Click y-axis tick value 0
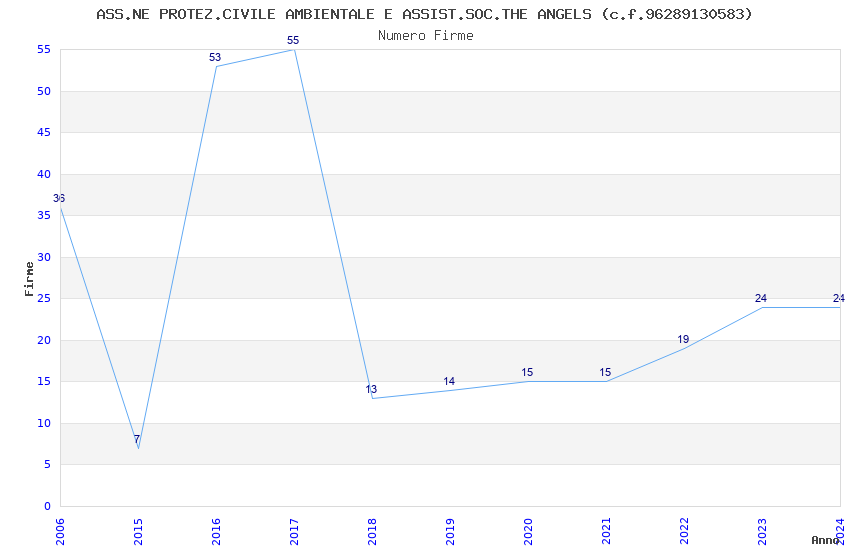Viewport: 850px width, 550px height. point(48,506)
